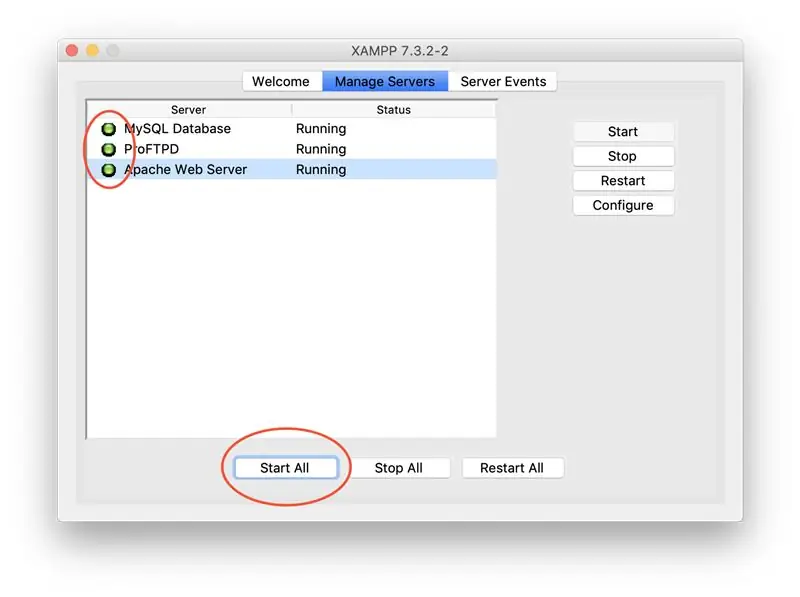Switch to the Welcome tab

[x=282, y=82]
